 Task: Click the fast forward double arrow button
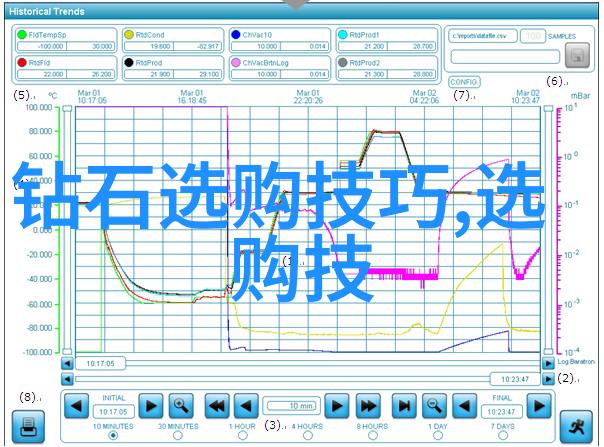[368, 405]
